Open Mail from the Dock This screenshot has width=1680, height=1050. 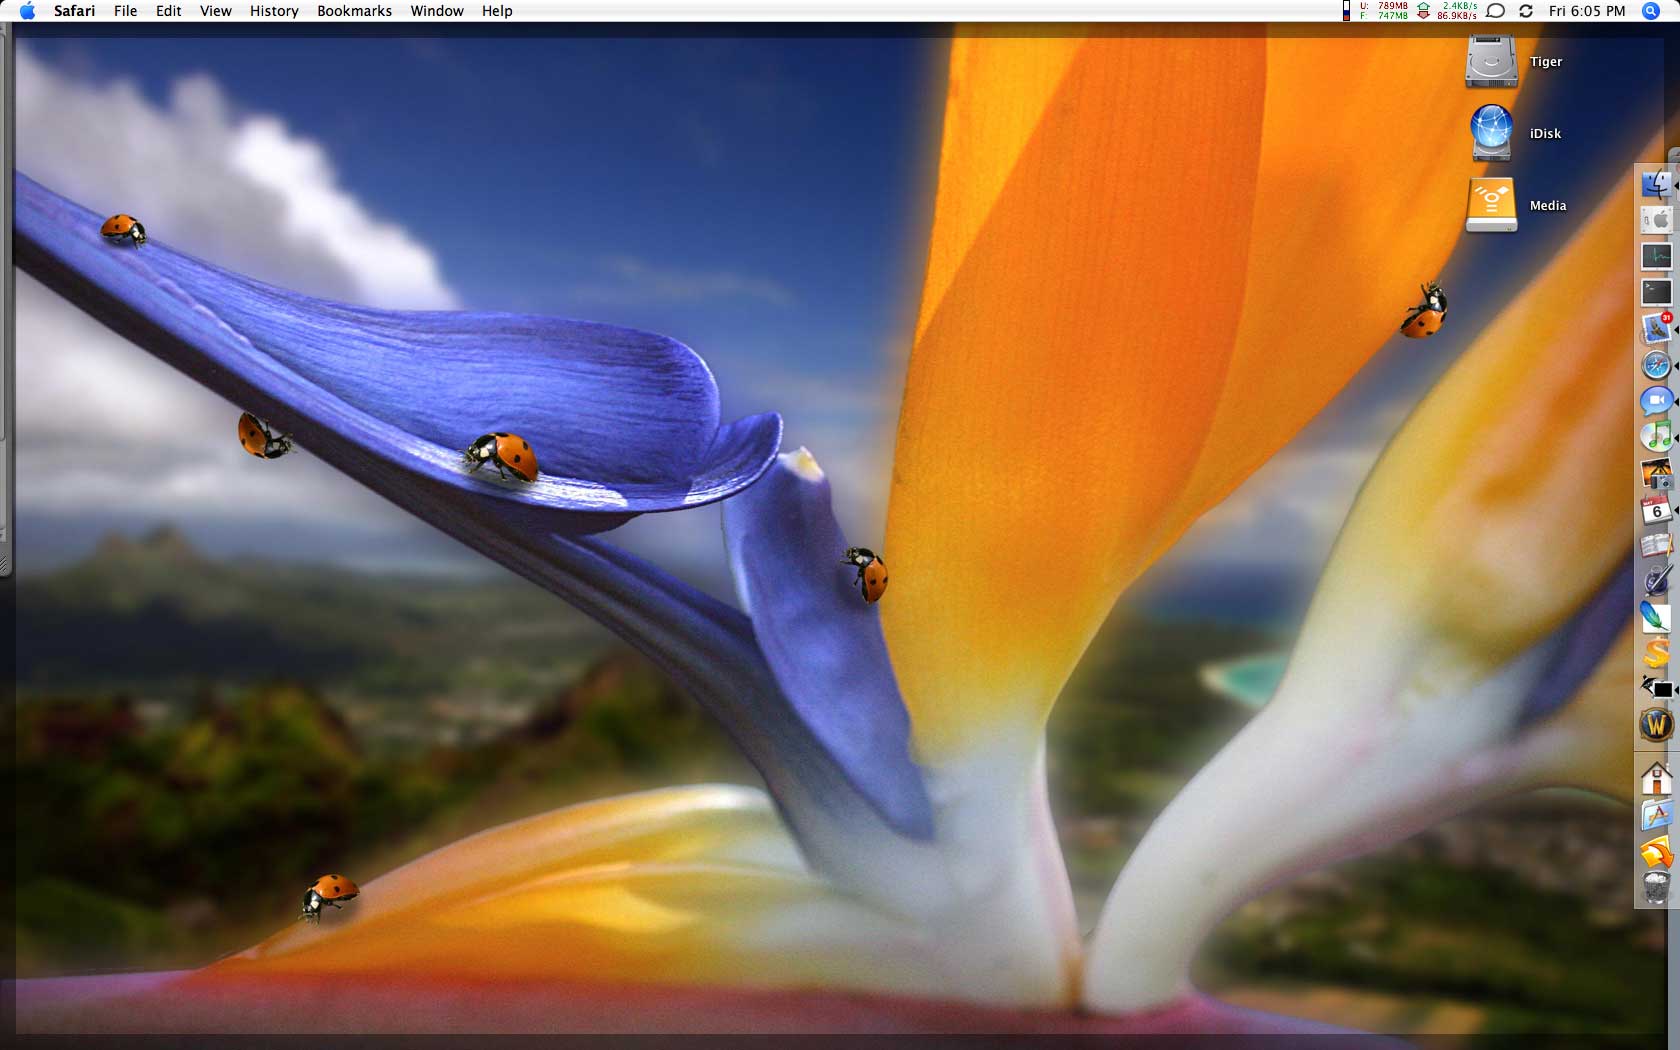point(1657,329)
